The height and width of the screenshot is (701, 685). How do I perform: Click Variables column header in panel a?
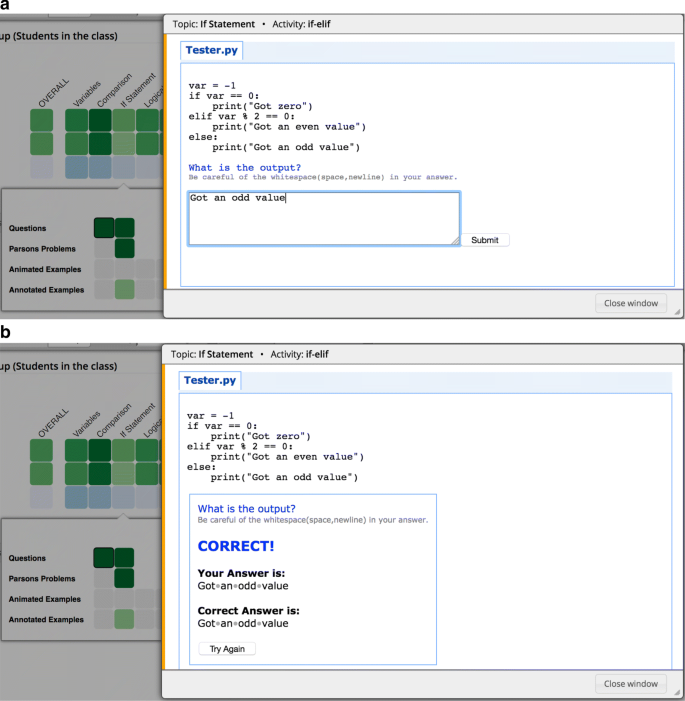pos(87,94)
